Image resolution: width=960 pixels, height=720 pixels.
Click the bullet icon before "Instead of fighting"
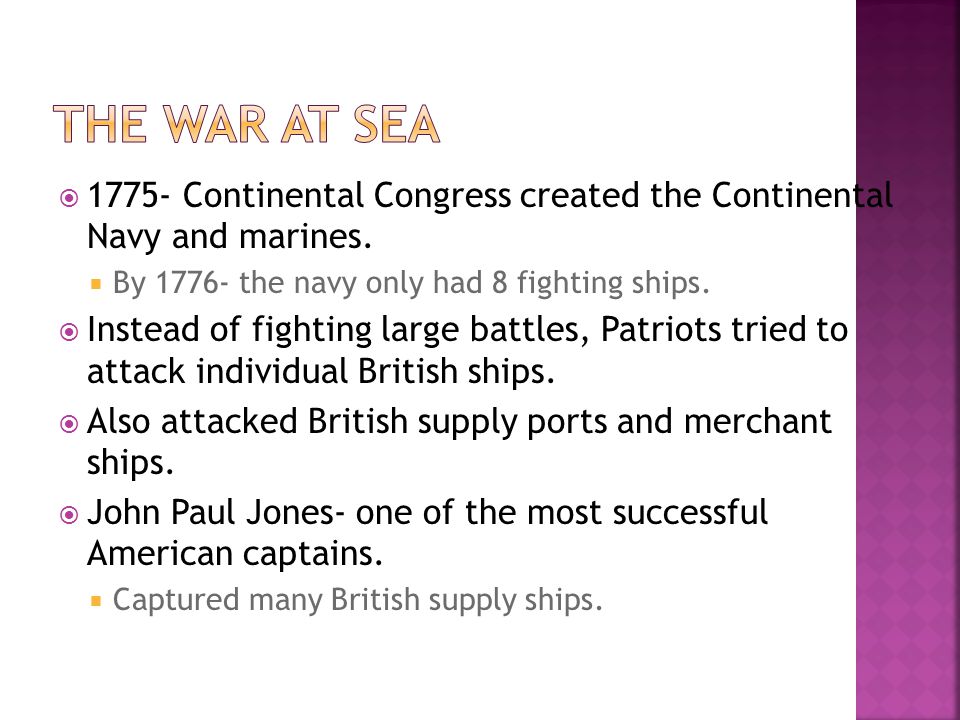(69, 332)
